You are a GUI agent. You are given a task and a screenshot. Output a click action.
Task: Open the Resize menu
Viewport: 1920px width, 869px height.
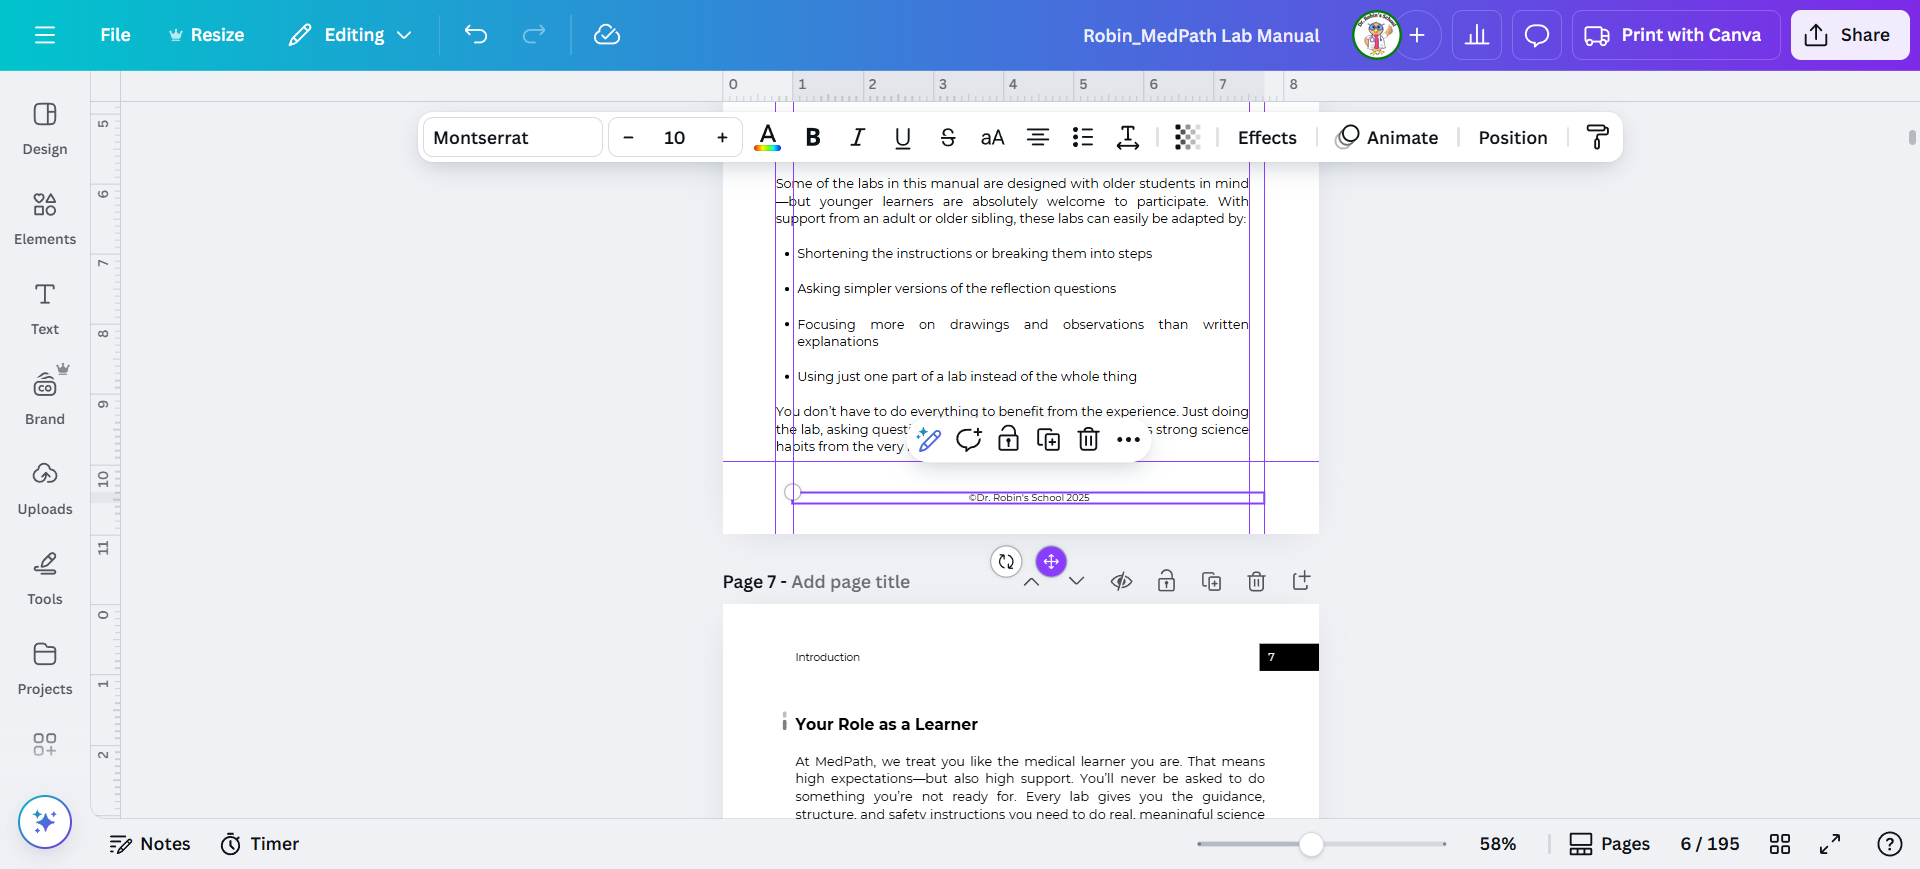pyautogui.click(x=206, y=35)
